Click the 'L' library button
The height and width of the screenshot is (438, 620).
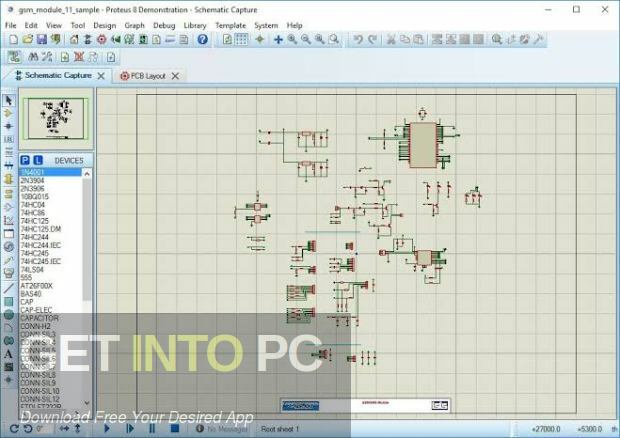pos(38,160)
